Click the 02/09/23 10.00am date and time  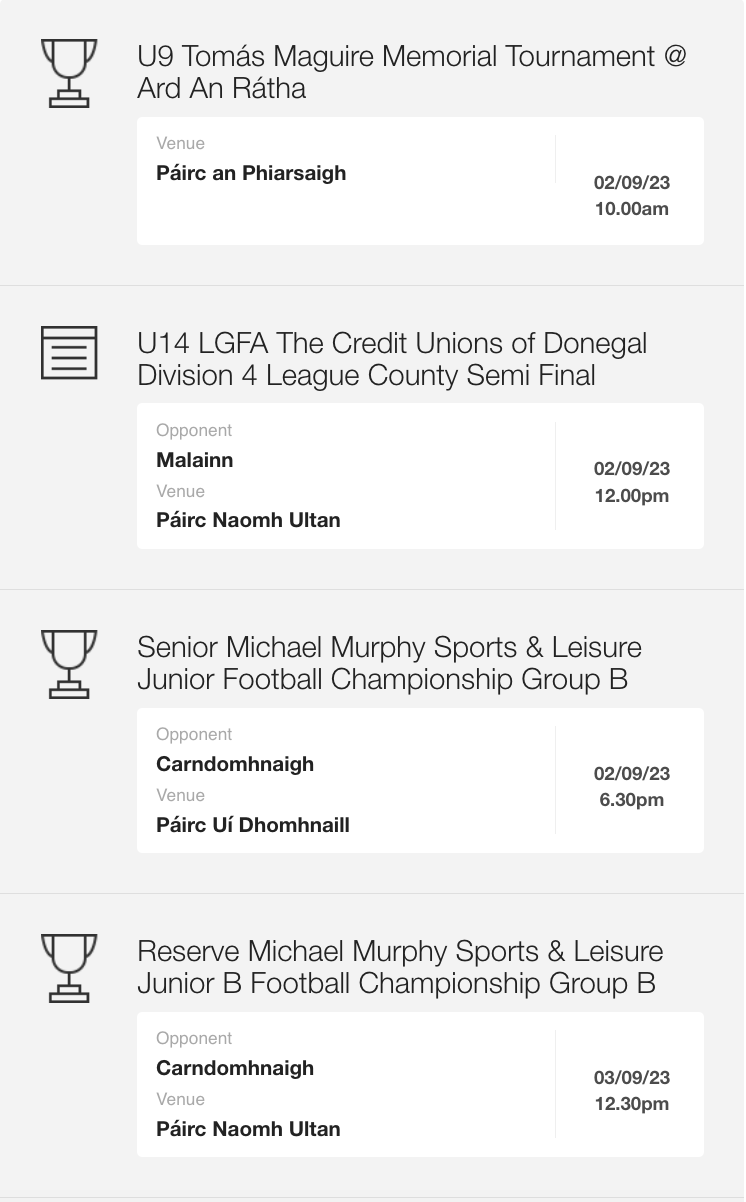(631, 196)
